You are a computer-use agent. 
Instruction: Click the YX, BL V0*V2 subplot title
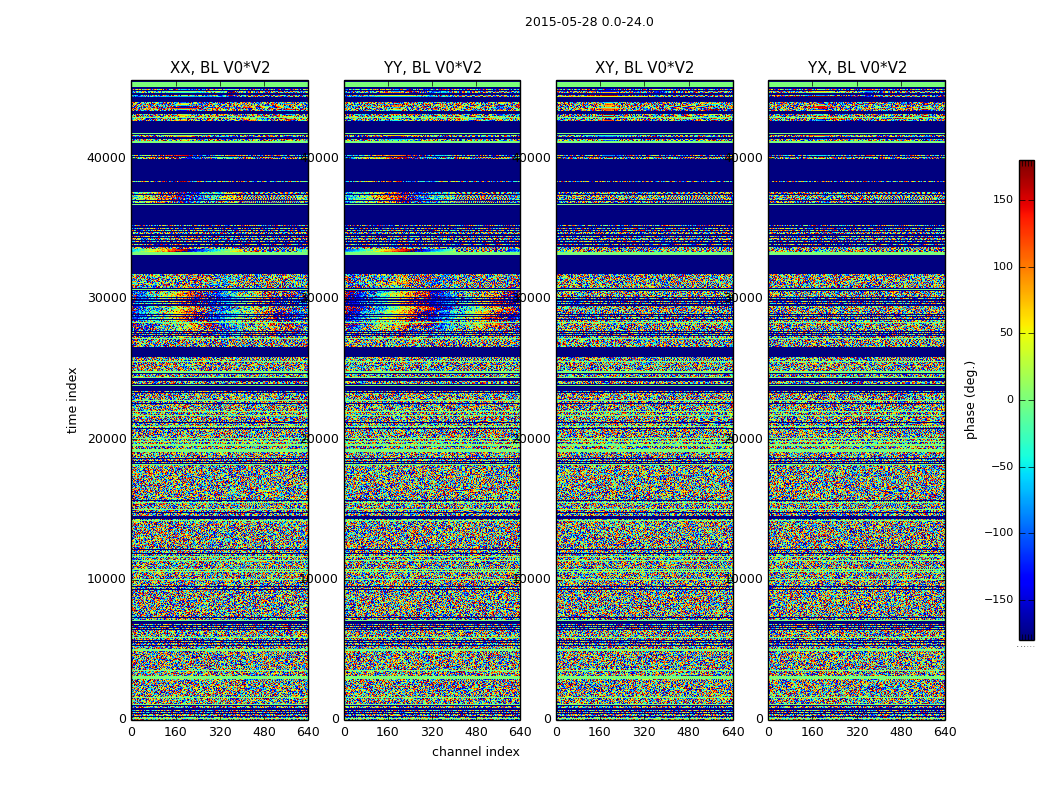[x=857, y=68]
